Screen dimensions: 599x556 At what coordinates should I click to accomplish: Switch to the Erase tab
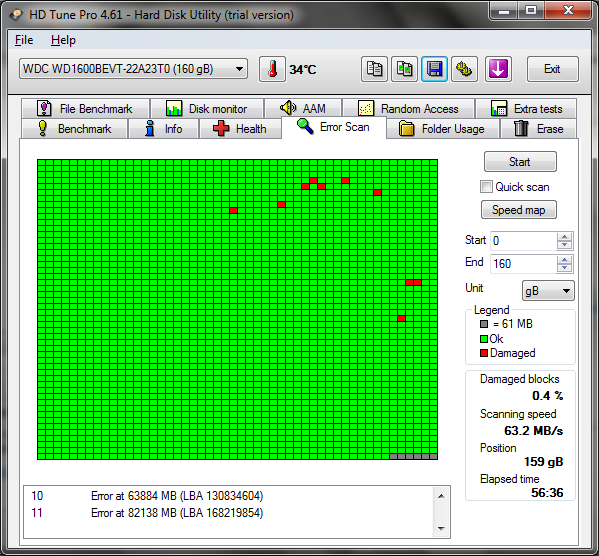(539, 128)
